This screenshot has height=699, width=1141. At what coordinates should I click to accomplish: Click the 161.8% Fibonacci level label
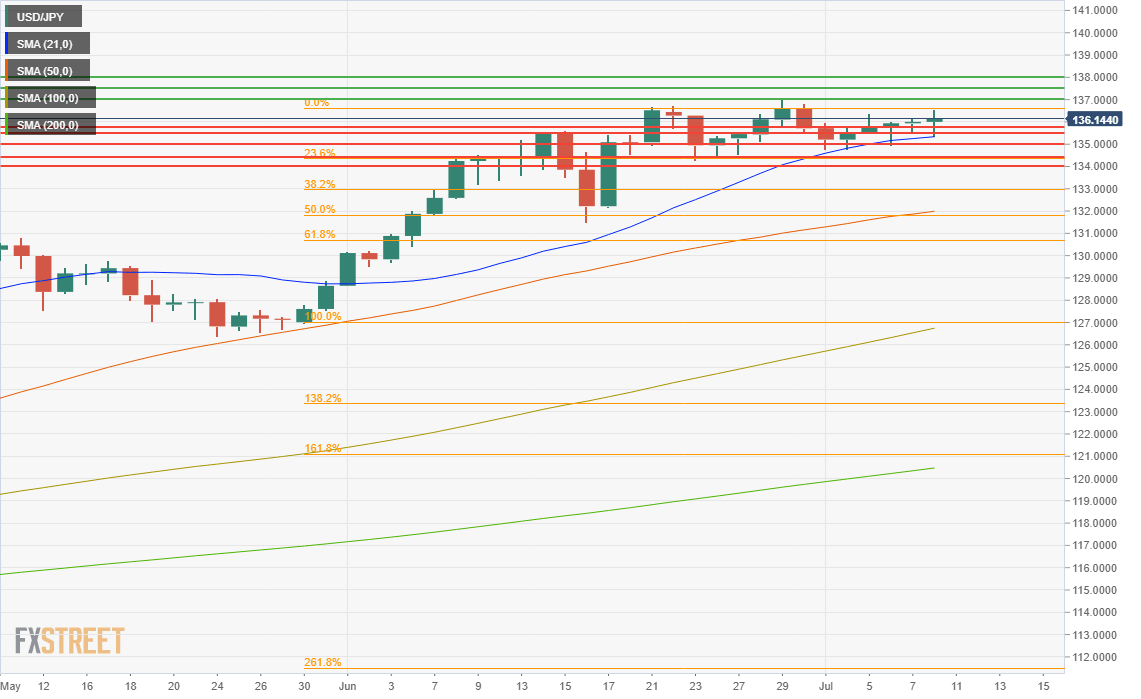click(322, 448)
